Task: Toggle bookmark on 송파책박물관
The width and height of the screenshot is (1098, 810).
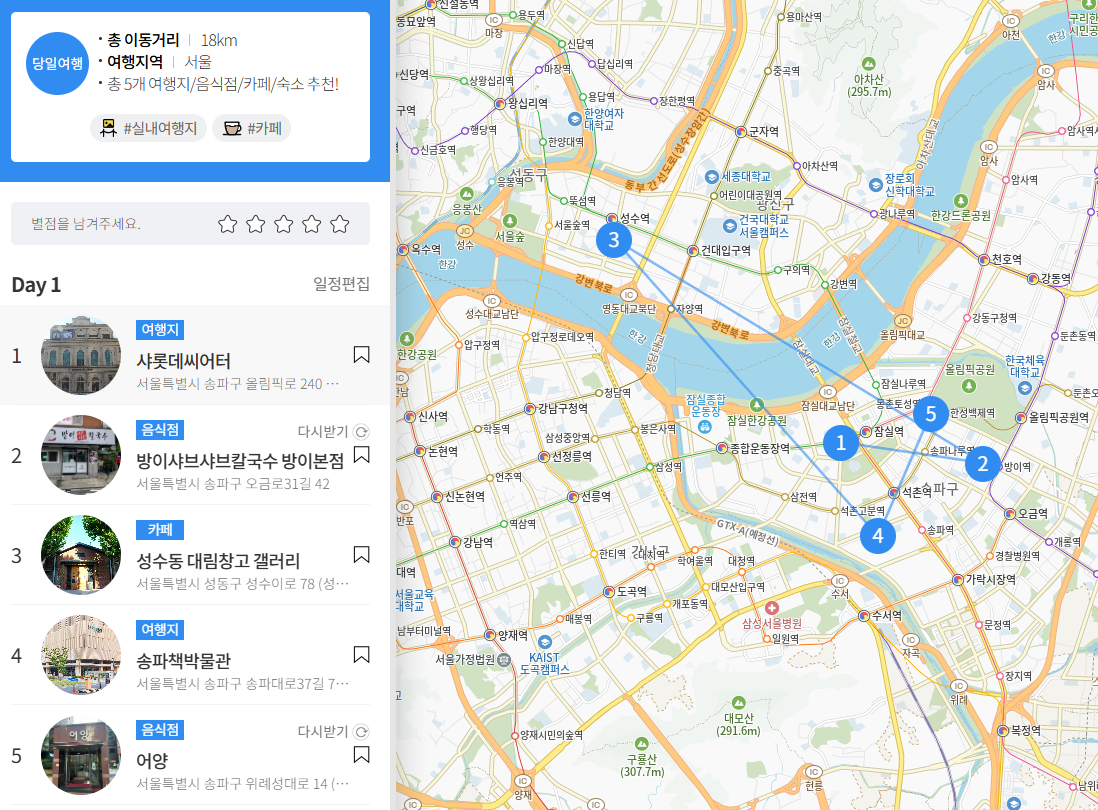Action: pos(361,655)
